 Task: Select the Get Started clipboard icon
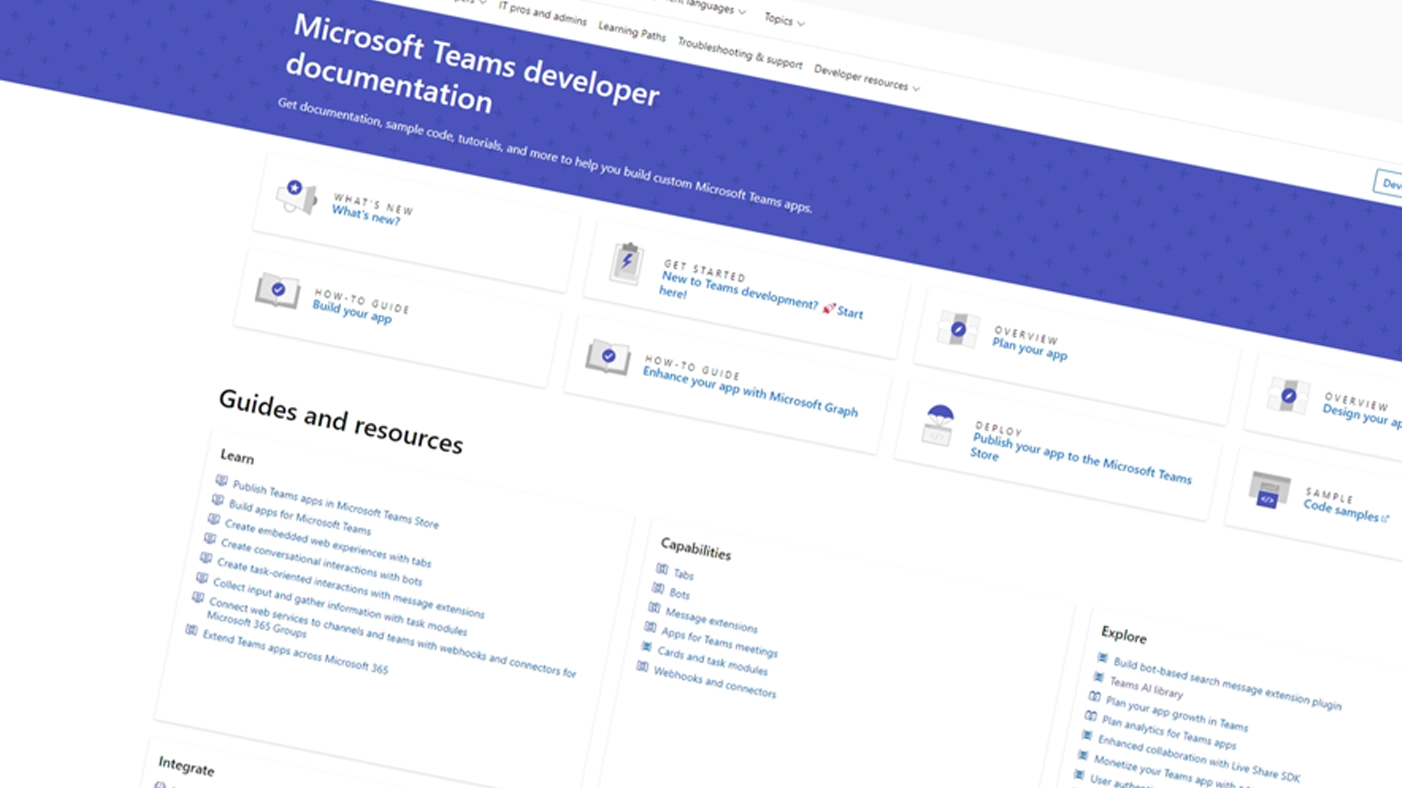626,260
